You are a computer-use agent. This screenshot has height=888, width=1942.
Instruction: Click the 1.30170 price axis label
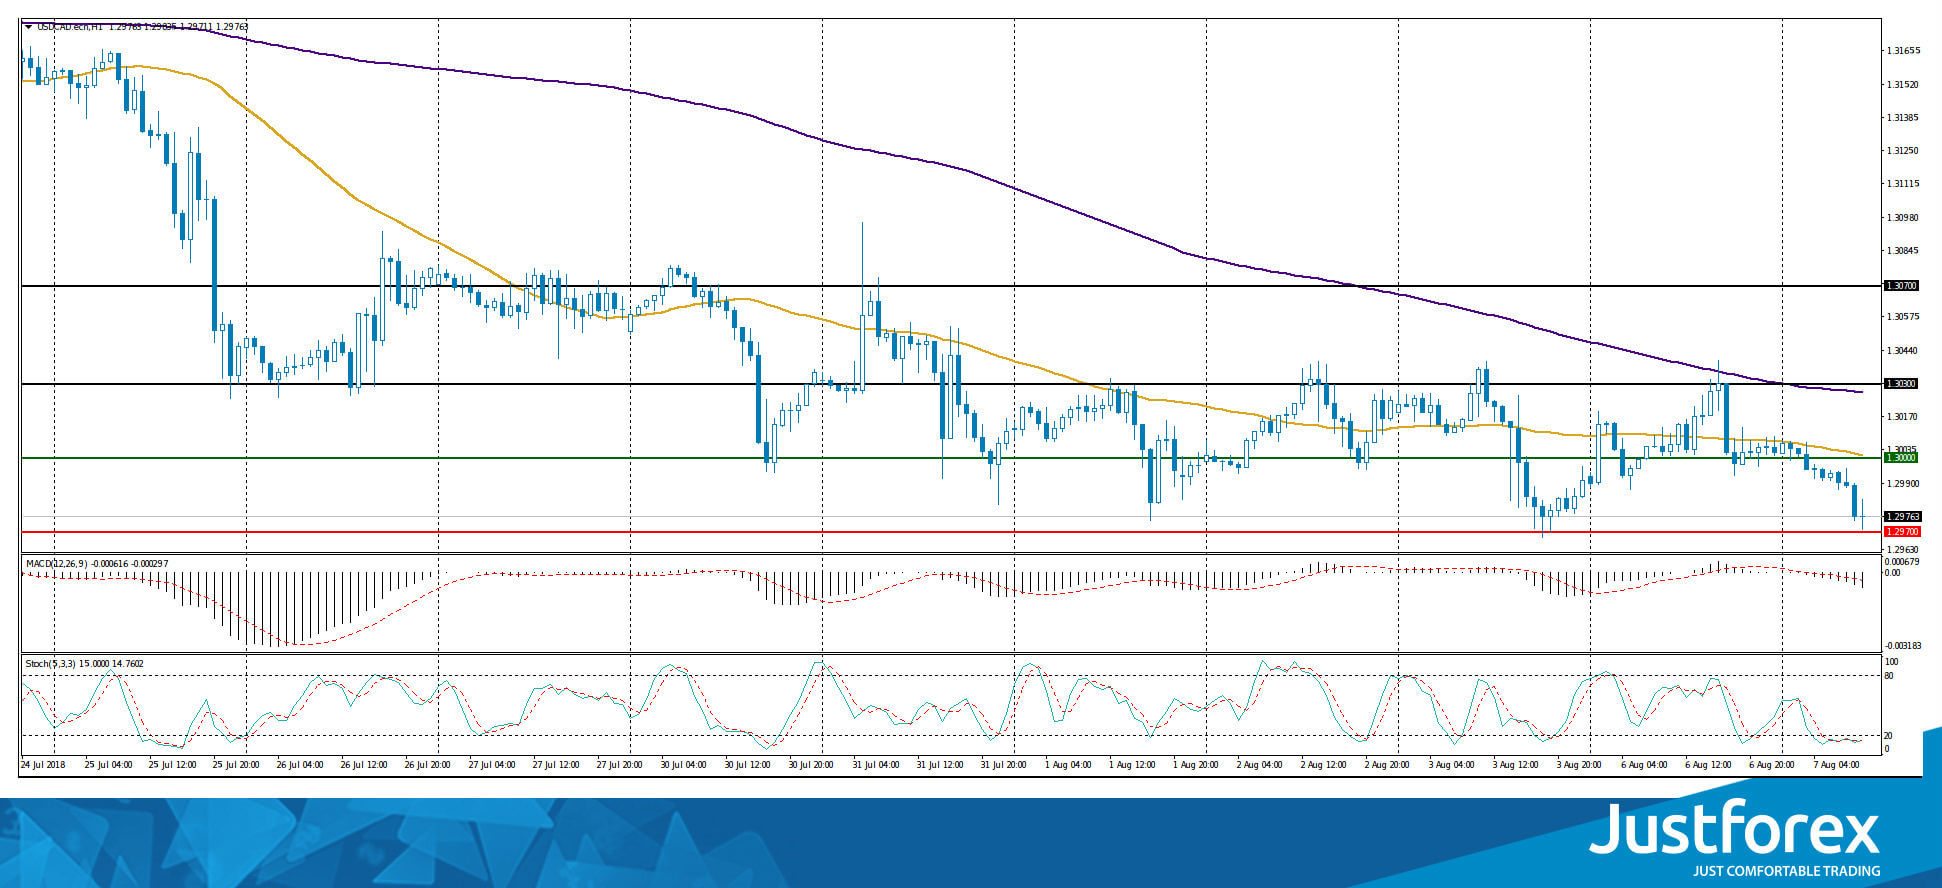click(x=1903, y=417)
